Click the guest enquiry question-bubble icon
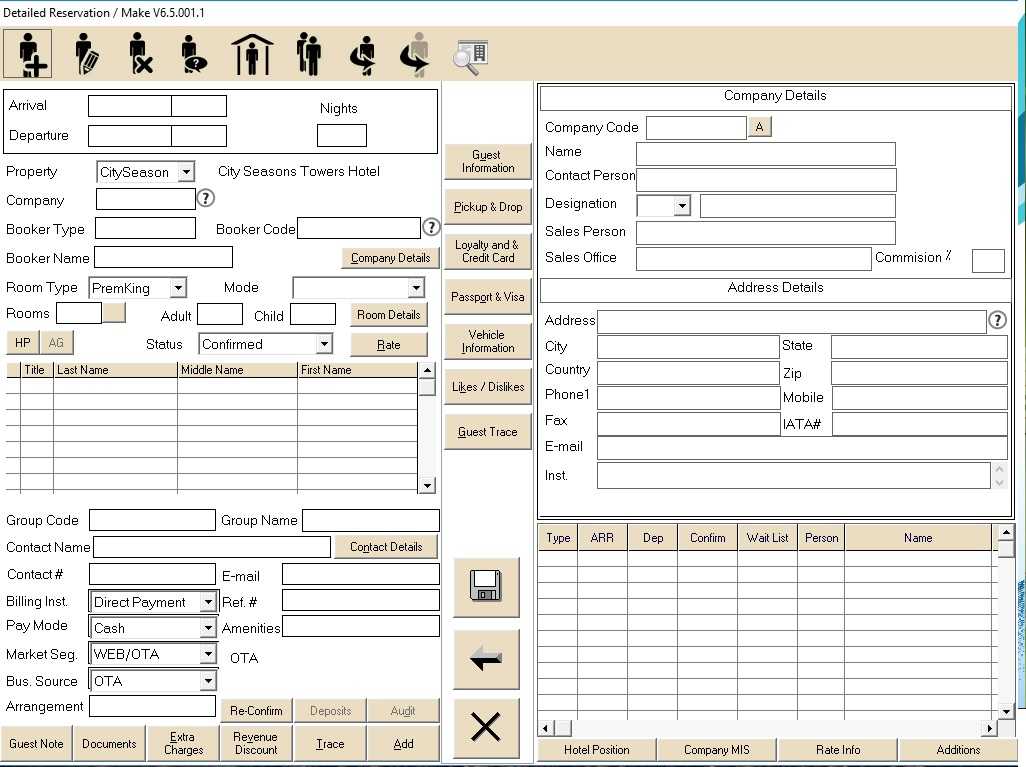 pos(193,54)
